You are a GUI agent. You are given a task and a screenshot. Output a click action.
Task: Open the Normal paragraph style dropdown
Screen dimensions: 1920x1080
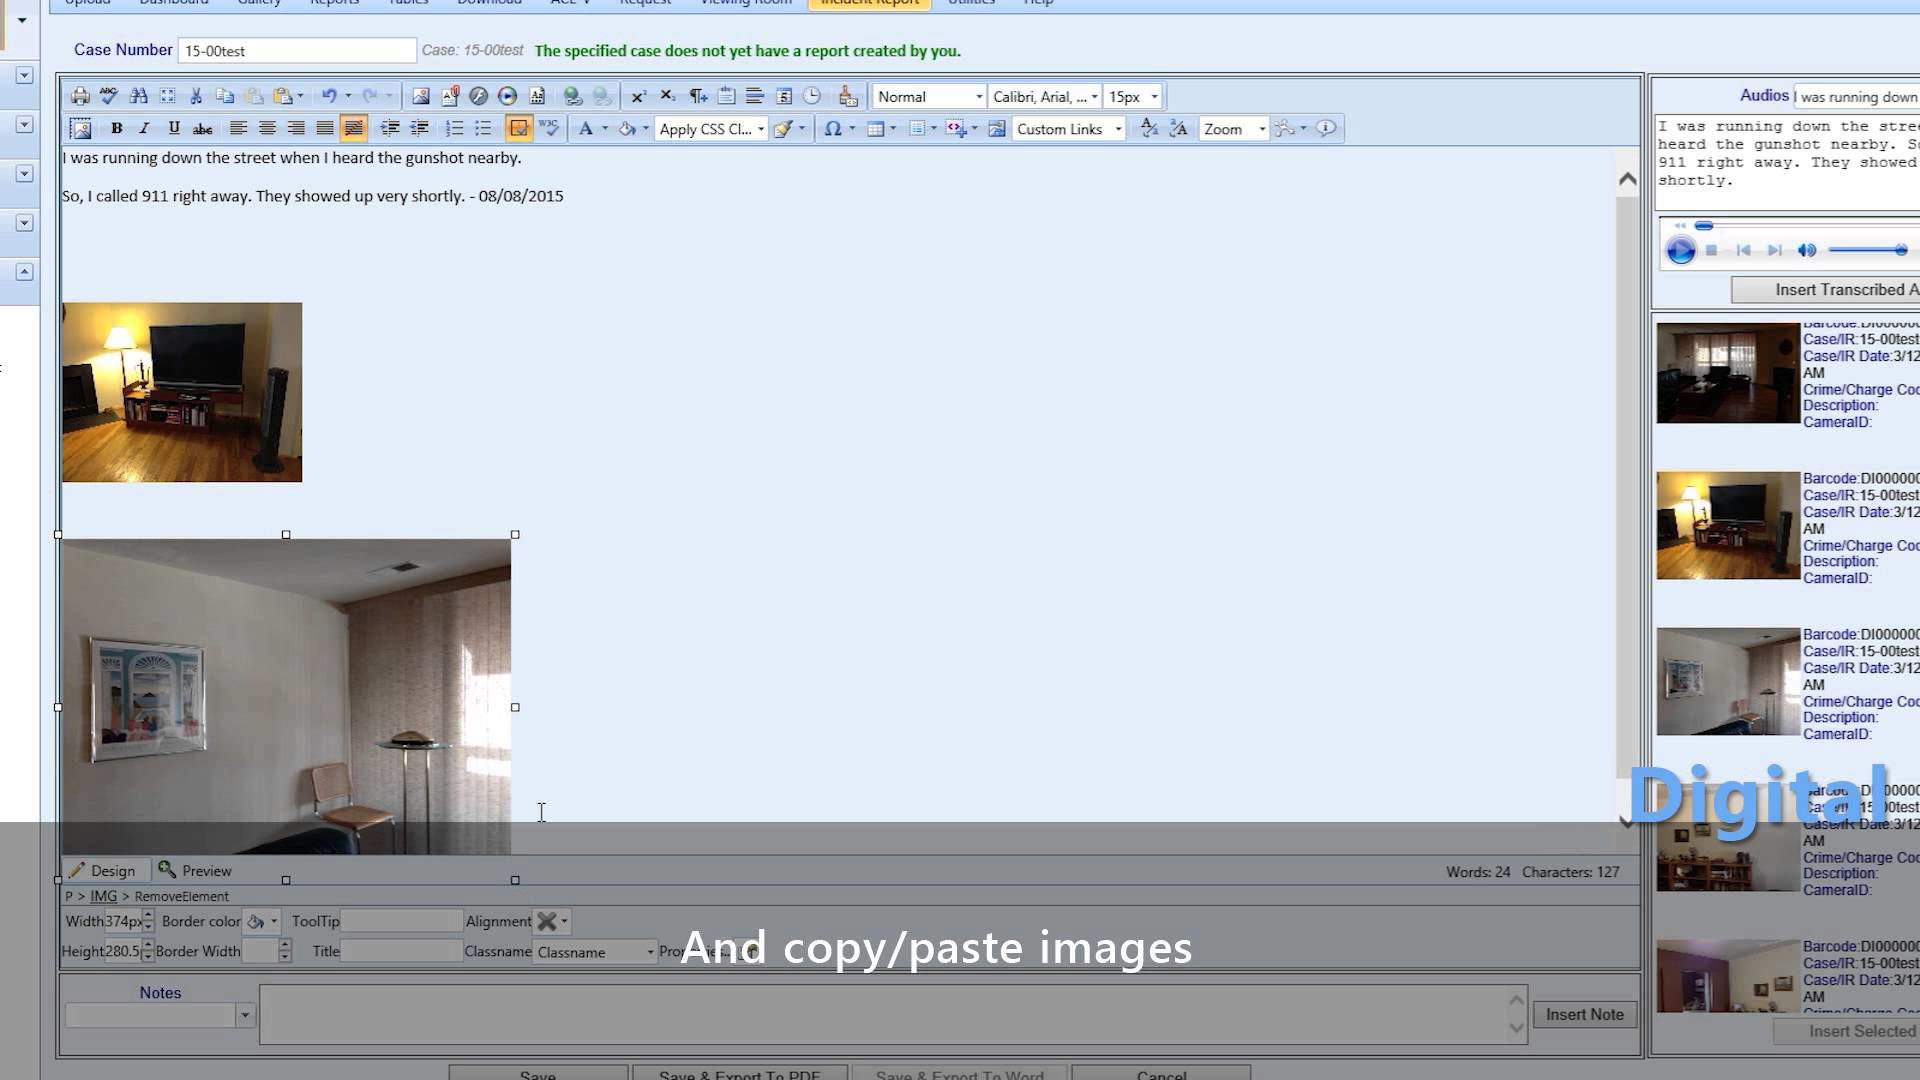click(x=928, y=95)
